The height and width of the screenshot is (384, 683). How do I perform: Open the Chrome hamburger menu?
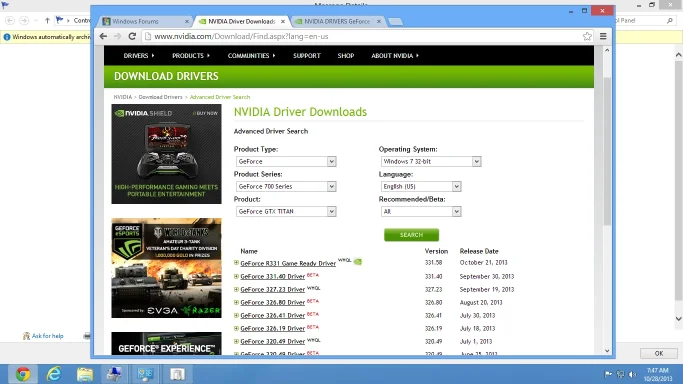pos(603,36)
